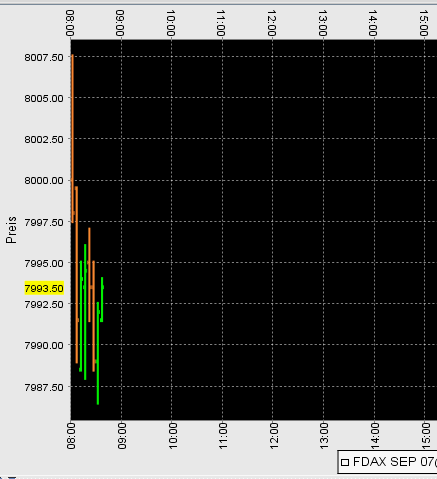Click the Preis axis title
This screenshot has width=437, height=479.
click(11, 230)
